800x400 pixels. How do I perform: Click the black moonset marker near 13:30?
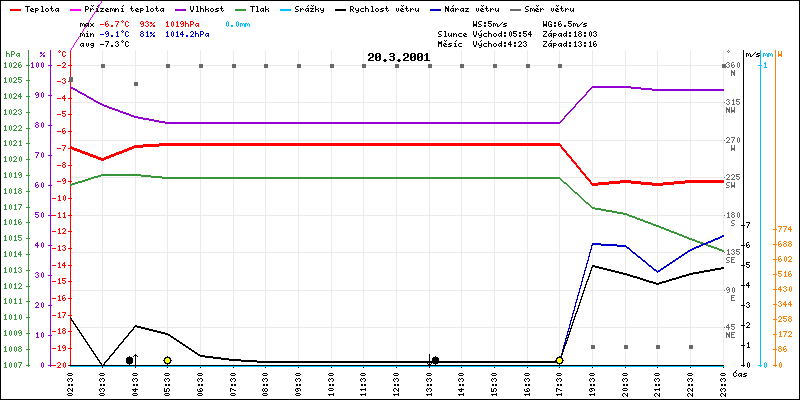(435, 360)
